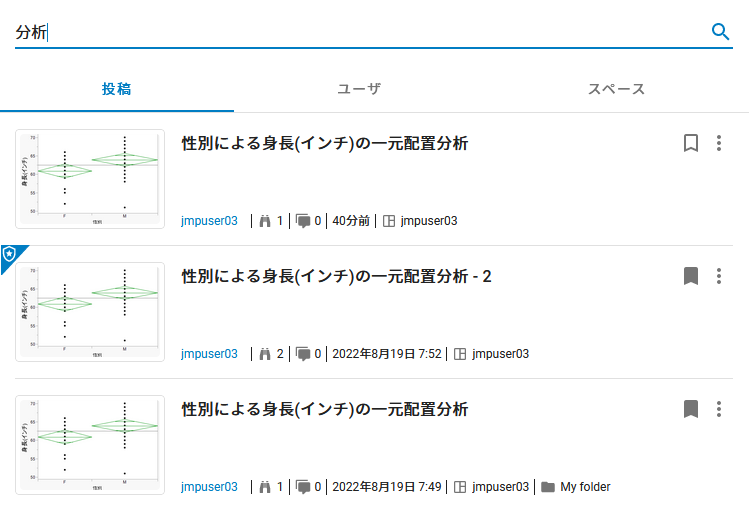749x532 pixels.
Task: Click the views binoculars icon on 7:49 post
Action: tap(265, 487)
